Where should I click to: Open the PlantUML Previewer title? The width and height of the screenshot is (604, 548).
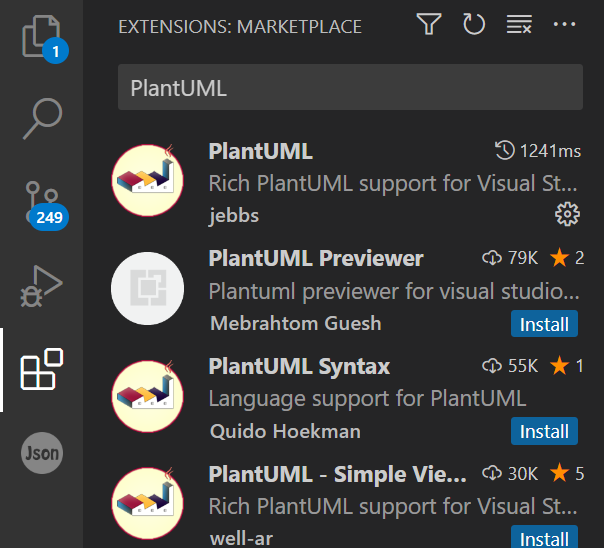pos(316,258)
